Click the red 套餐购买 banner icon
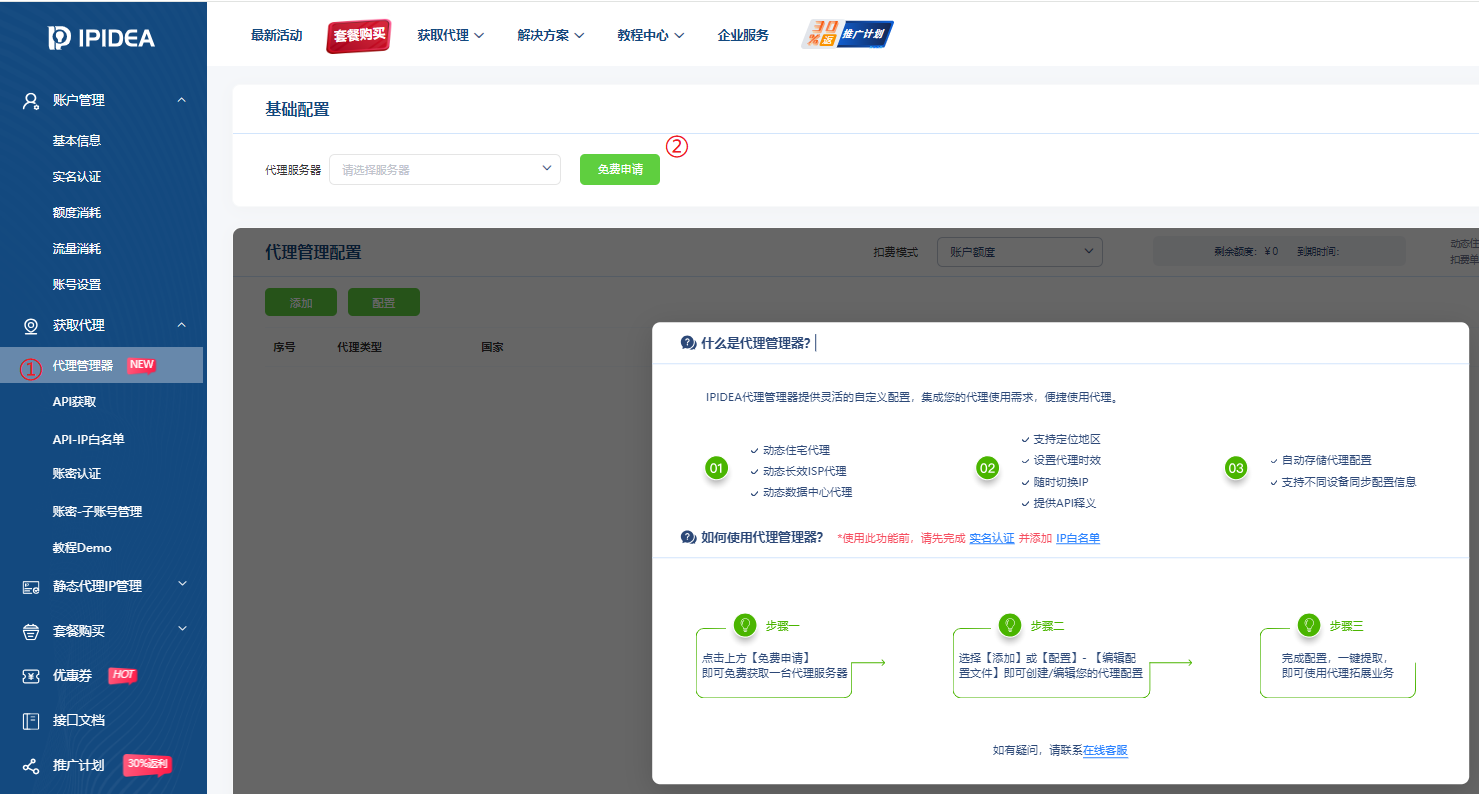Viewport: 1479px width, 794px height. [x=358, y=36]
